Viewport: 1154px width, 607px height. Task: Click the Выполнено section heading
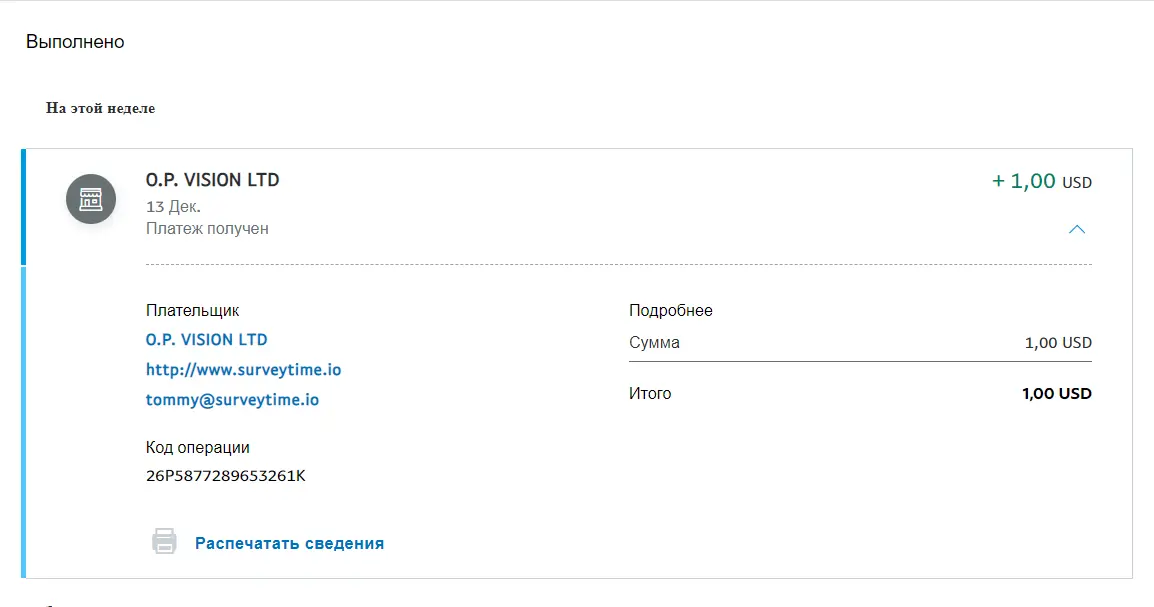75,42
